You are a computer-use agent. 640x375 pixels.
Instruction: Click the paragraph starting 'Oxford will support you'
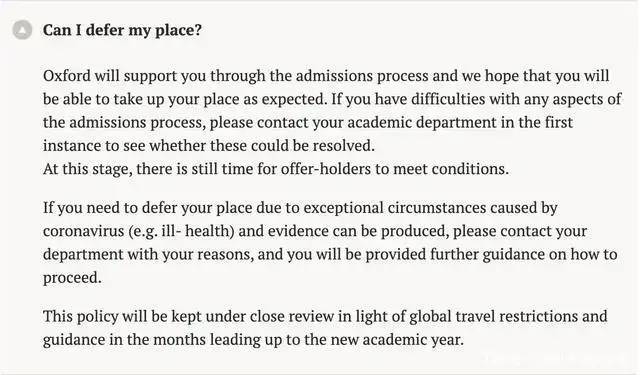click(332, 111)
